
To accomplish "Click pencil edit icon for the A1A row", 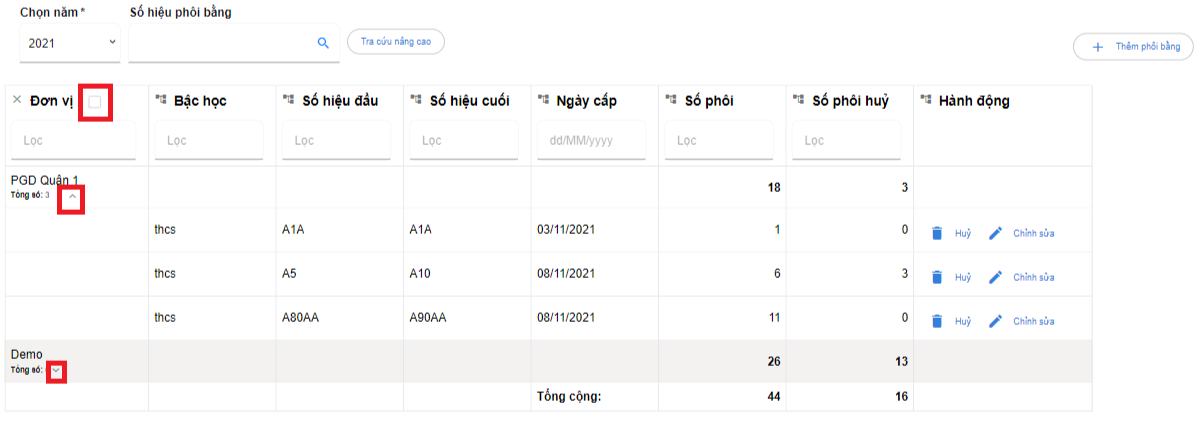I will (995, 233).
